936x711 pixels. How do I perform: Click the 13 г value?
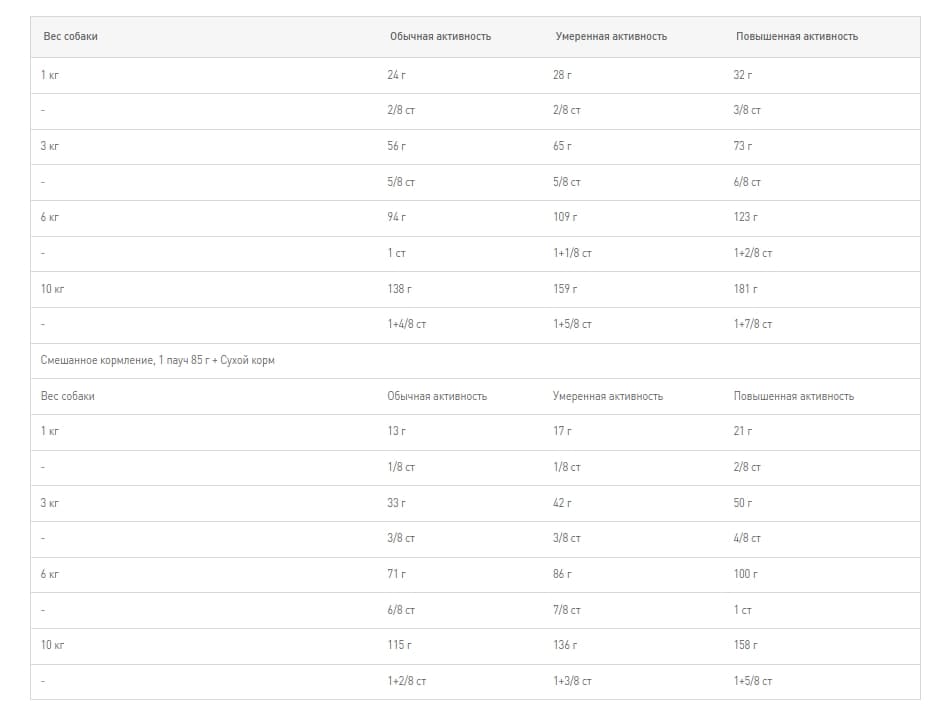pos(396,431)
